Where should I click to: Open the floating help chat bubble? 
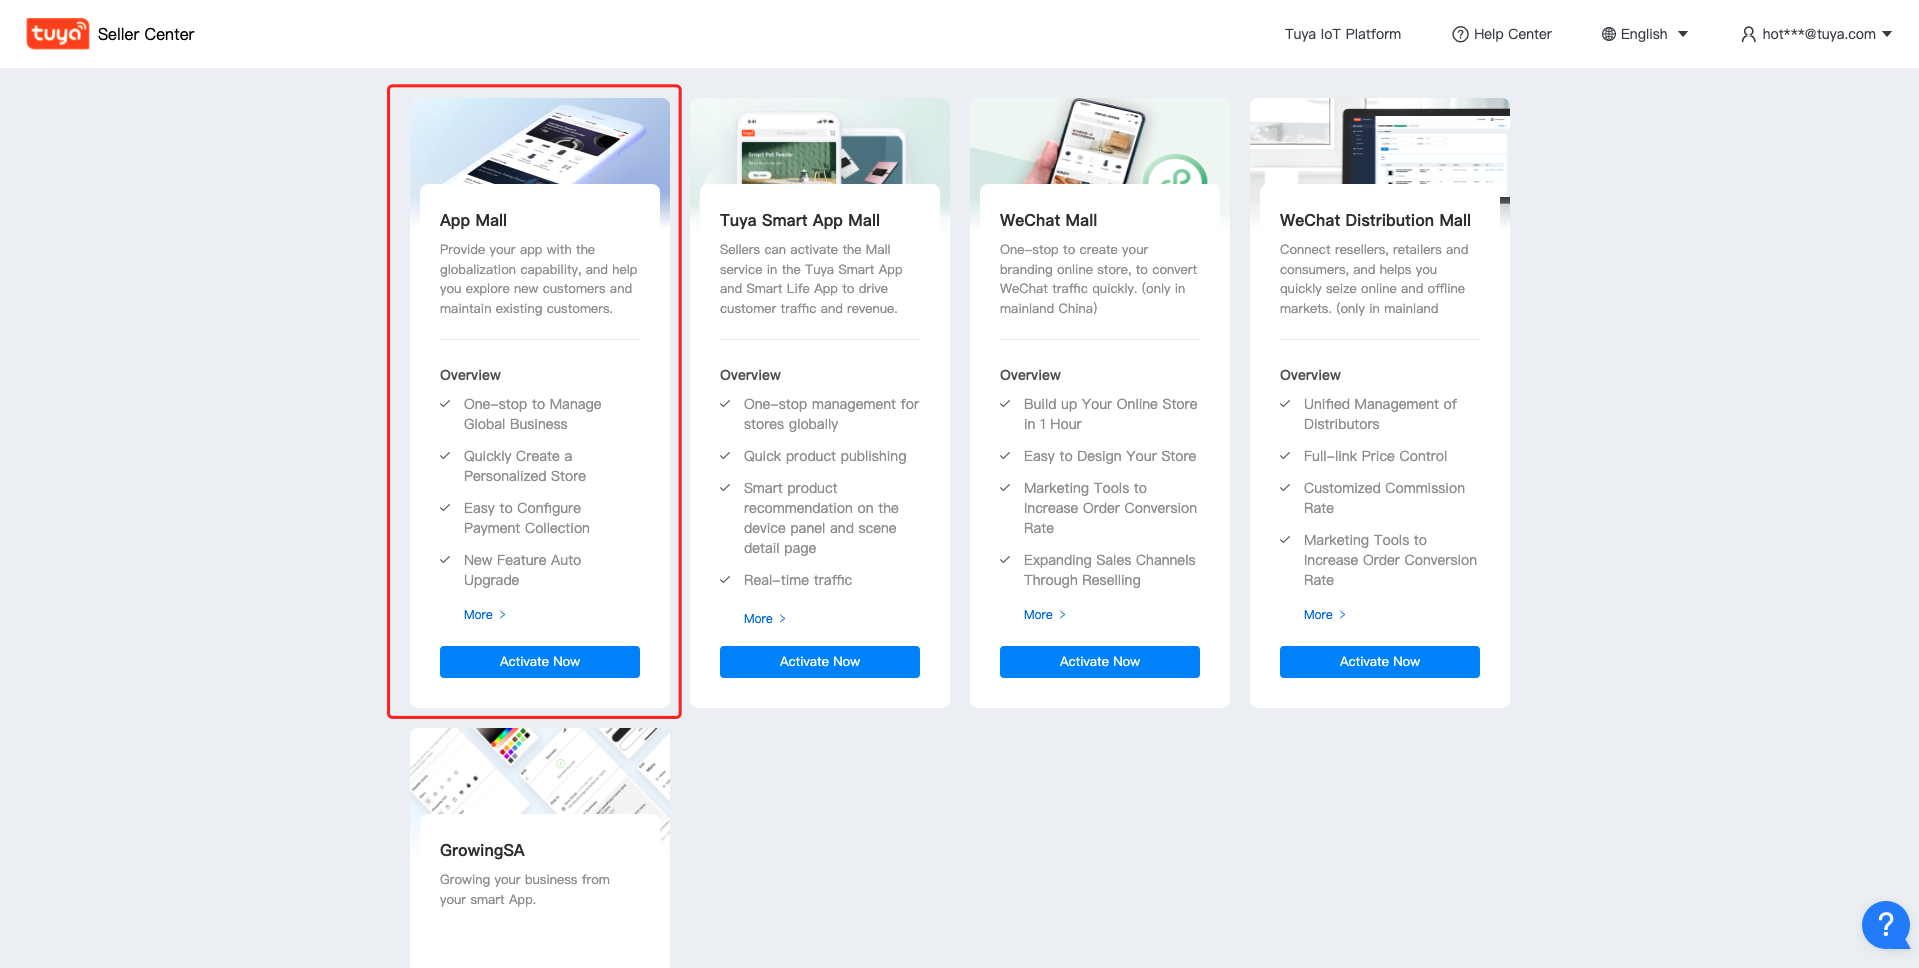click(1885, 924)
